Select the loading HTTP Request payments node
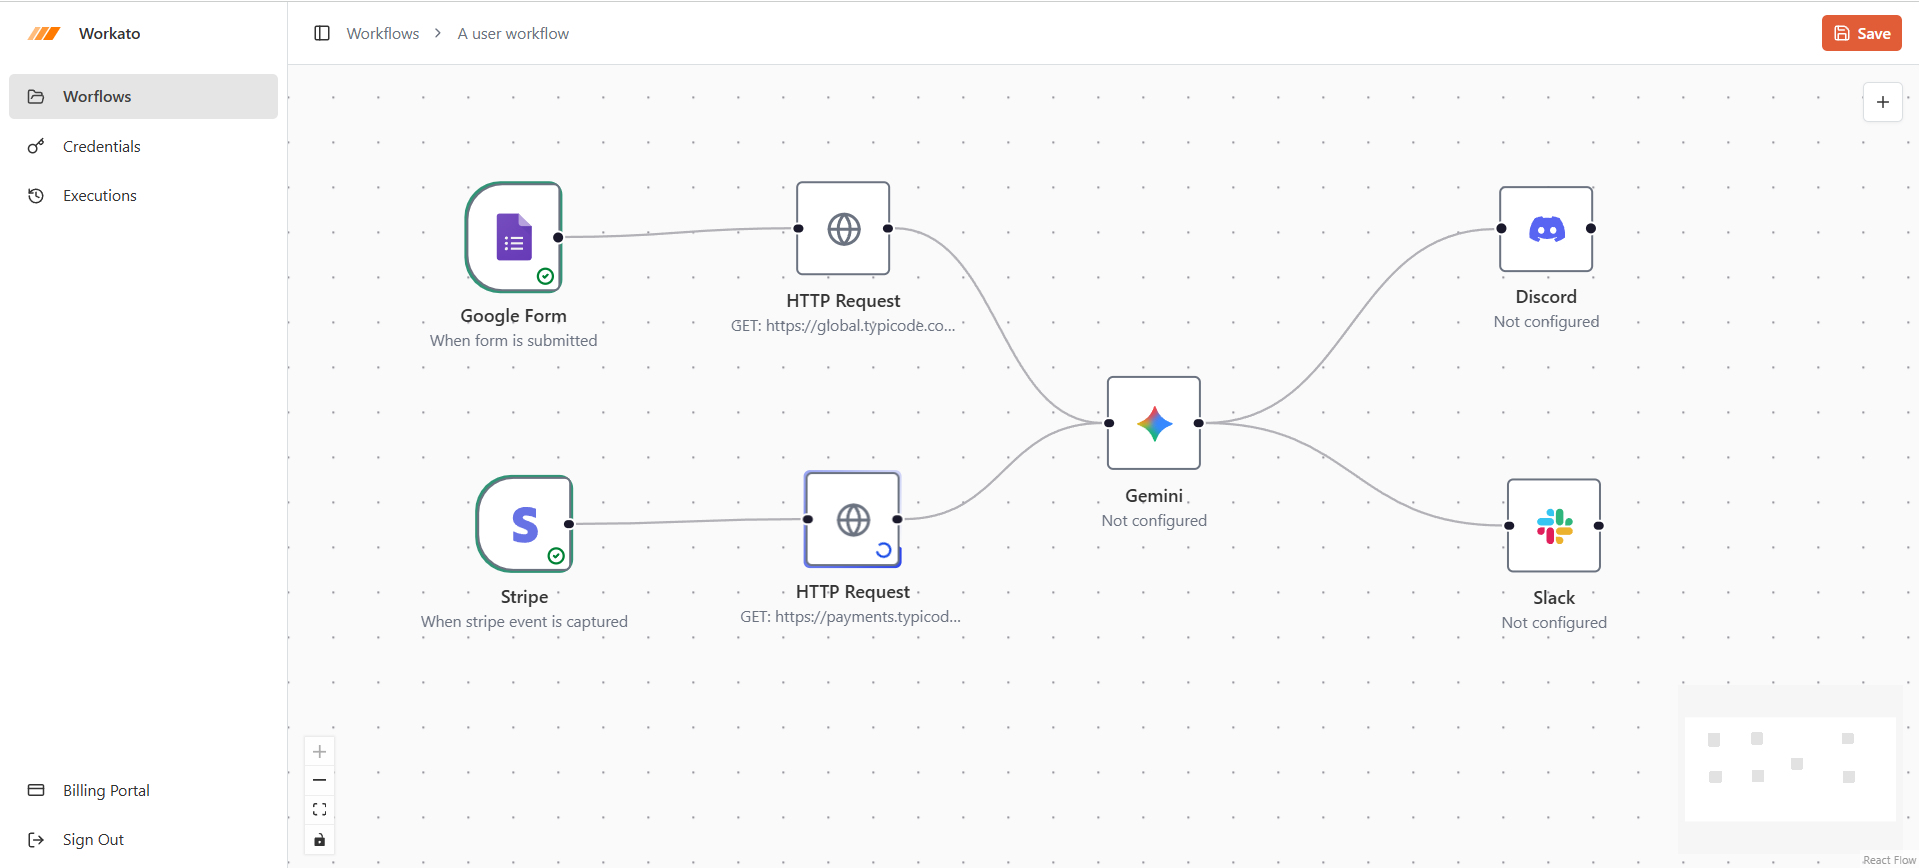 click(x=852, y=520)
